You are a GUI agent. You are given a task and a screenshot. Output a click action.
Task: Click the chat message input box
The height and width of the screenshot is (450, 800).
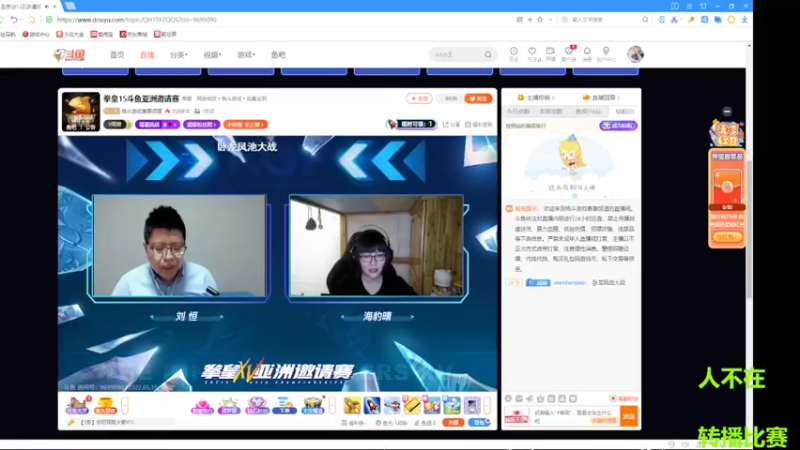(x=574, y=416)
